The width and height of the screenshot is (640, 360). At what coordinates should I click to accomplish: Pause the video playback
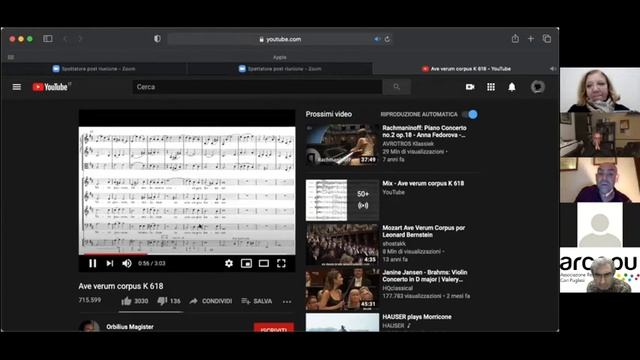coord(93,264)
